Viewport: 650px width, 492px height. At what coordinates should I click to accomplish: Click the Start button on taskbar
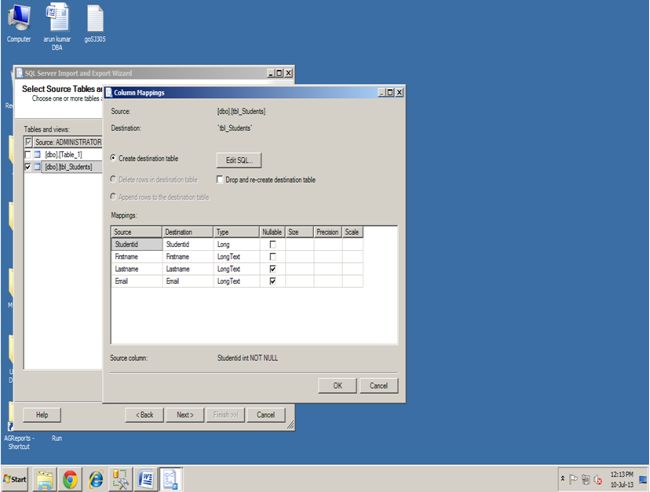click(15, 479)
